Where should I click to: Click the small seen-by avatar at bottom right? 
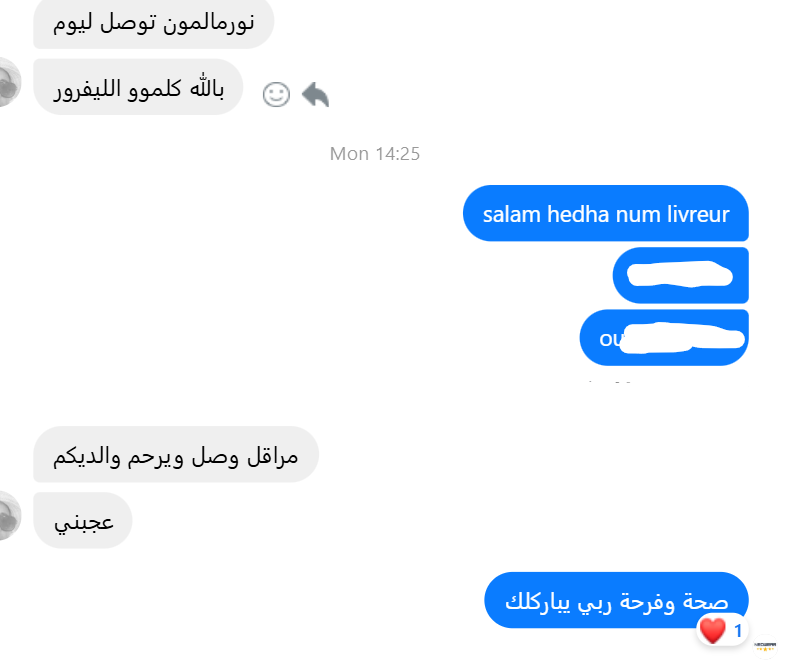[765, 646]
